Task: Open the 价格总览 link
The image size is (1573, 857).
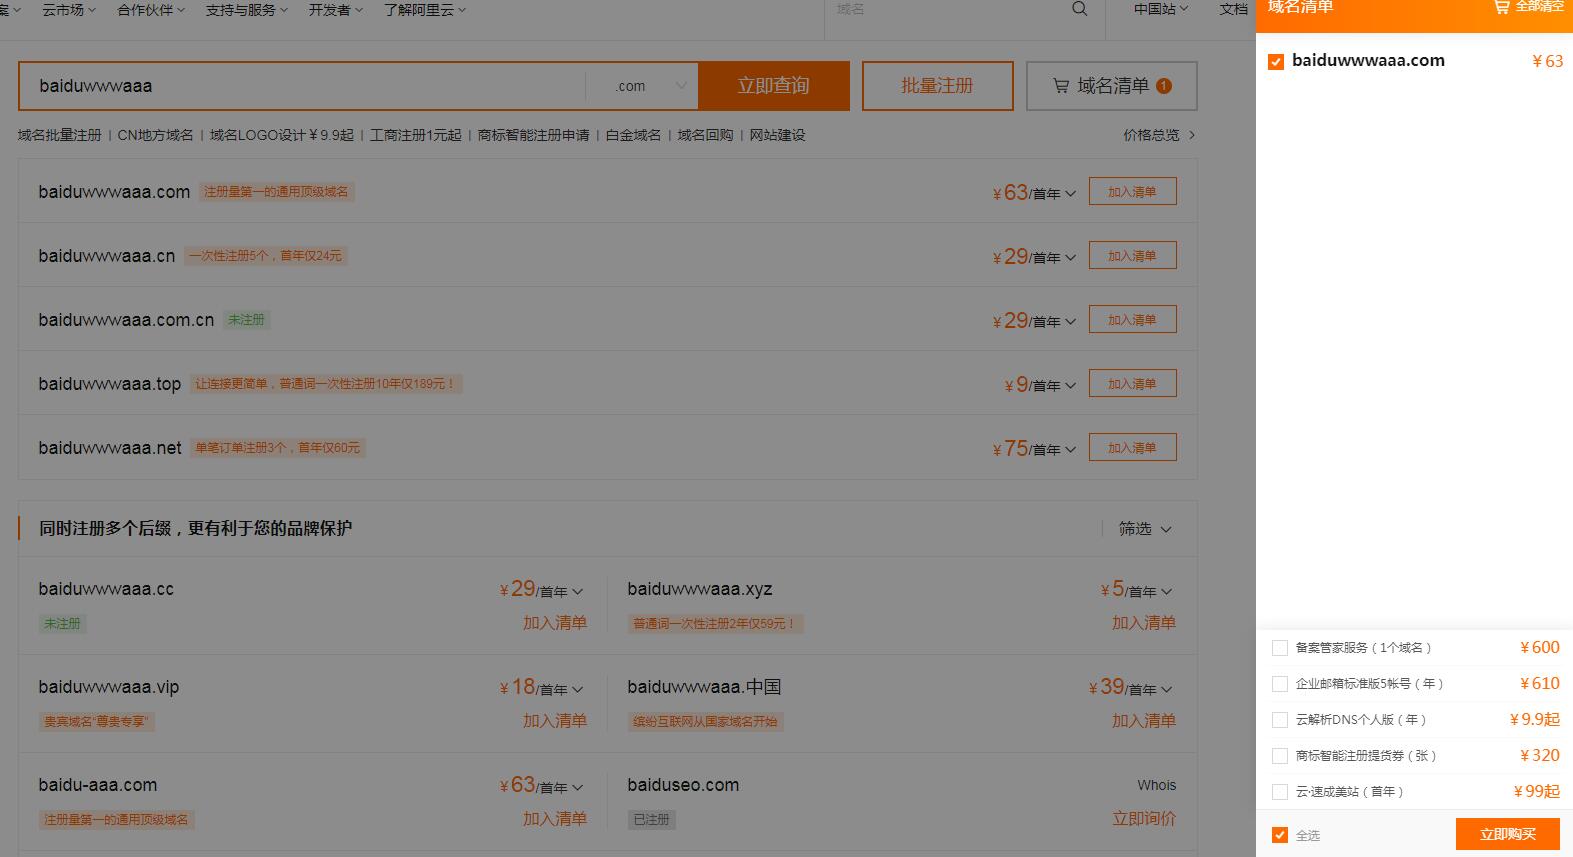Action: pyautogui.click(x=1159, y=135)
